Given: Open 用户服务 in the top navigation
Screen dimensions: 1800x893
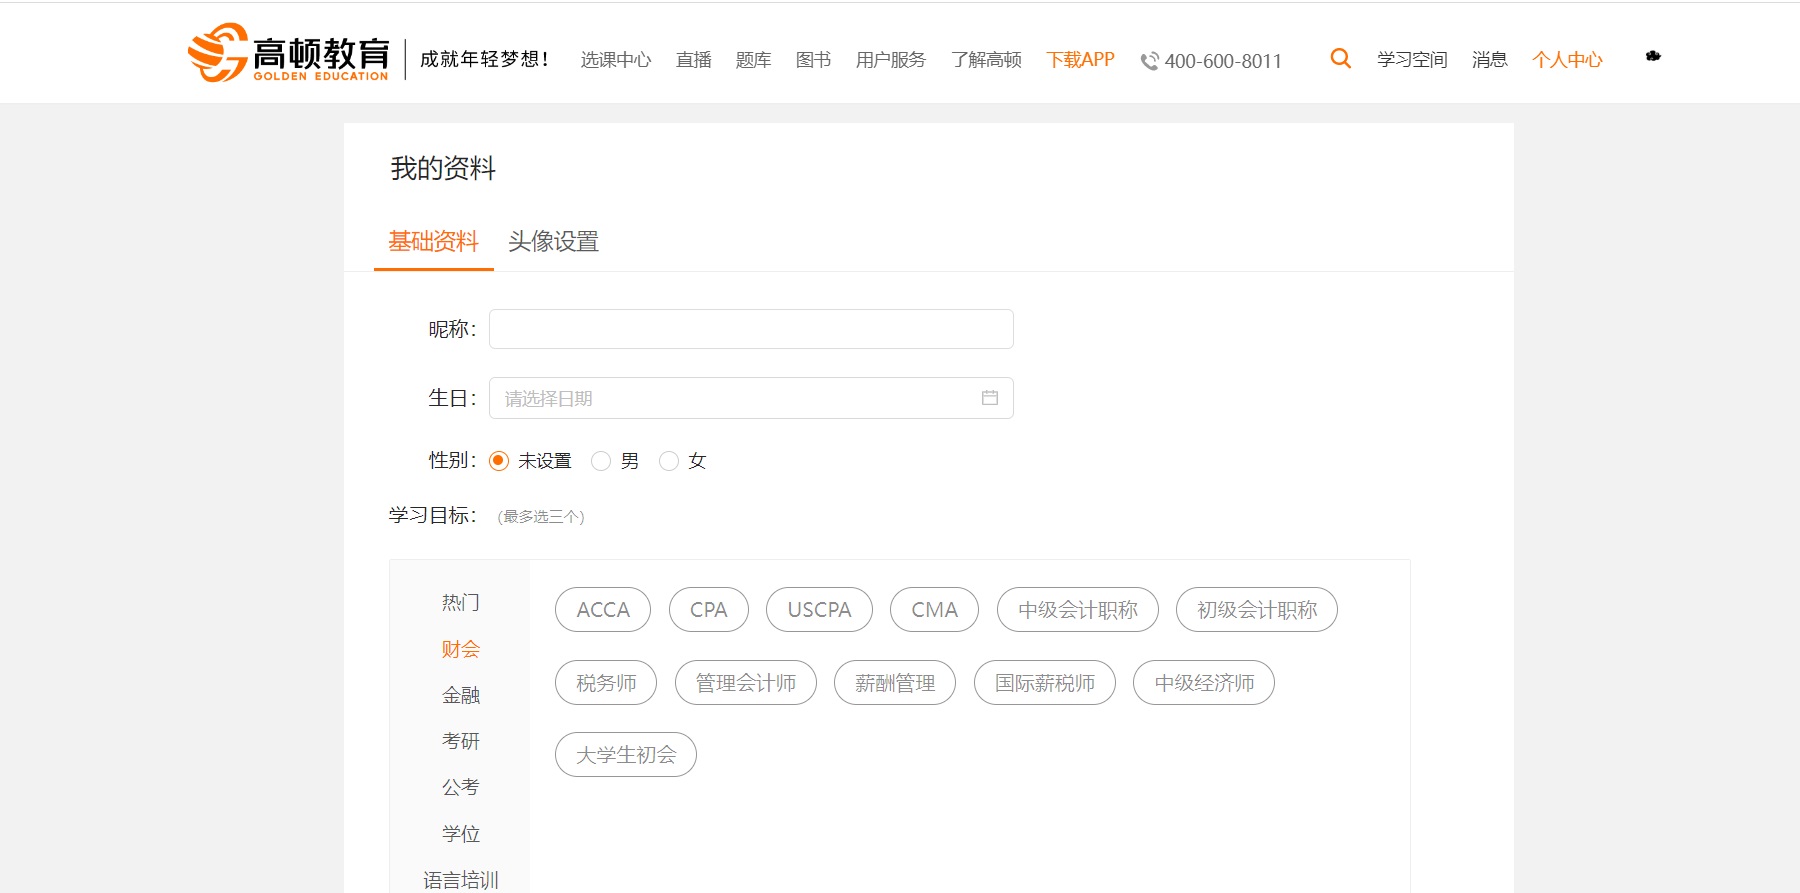Looking at the screenshot, I should [891, 60].
